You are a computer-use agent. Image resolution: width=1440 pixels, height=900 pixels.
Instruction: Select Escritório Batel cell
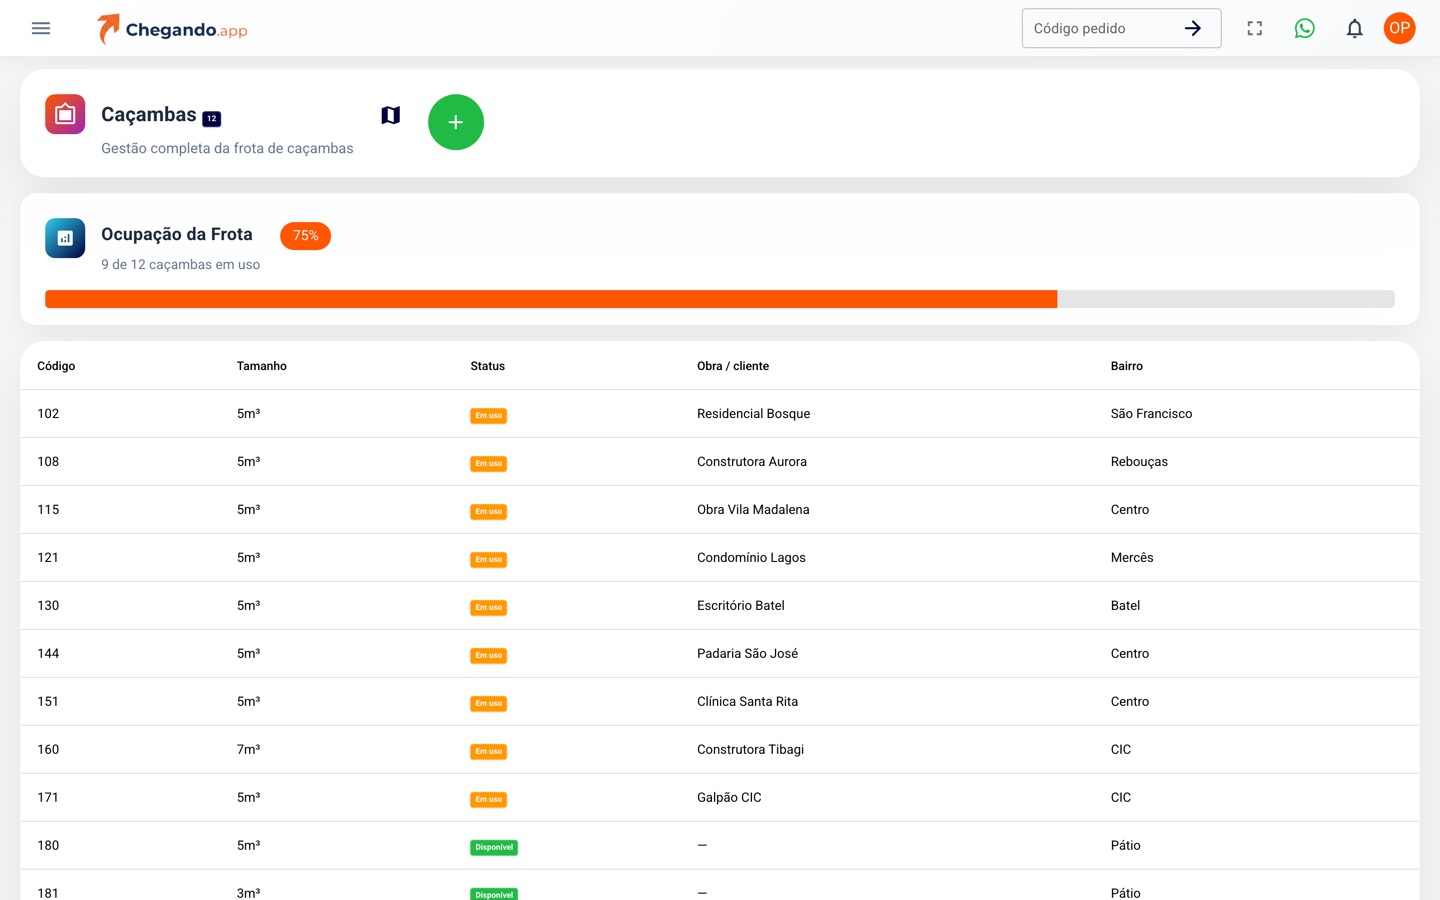click(741, 606)
